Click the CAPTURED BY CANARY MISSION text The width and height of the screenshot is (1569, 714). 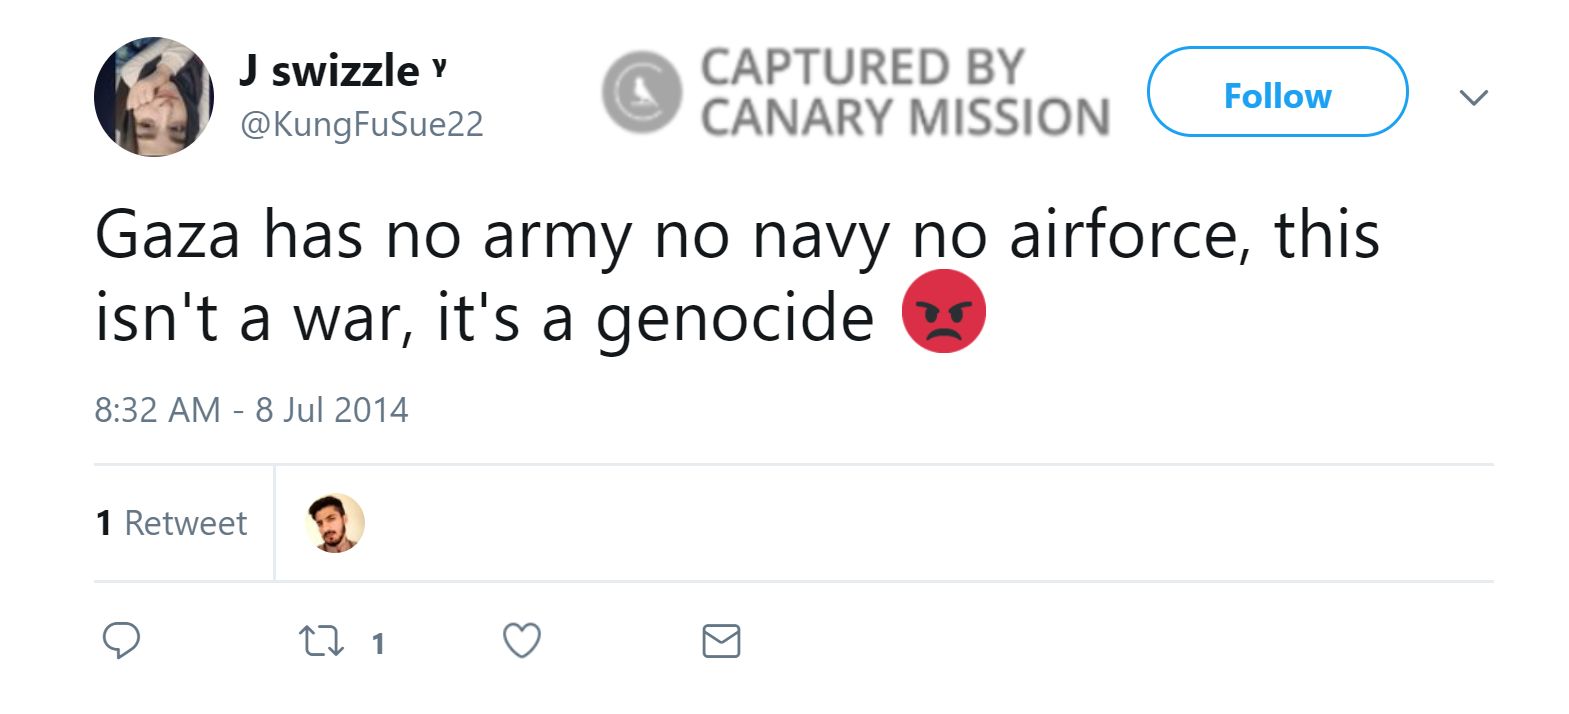904,92
